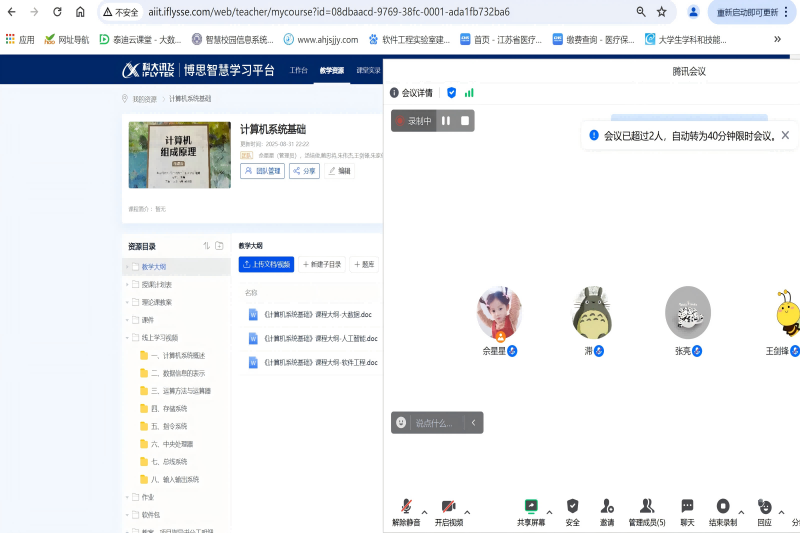Open 管理成员 member management icon
800x533 pixels.
tap(647, 506)
